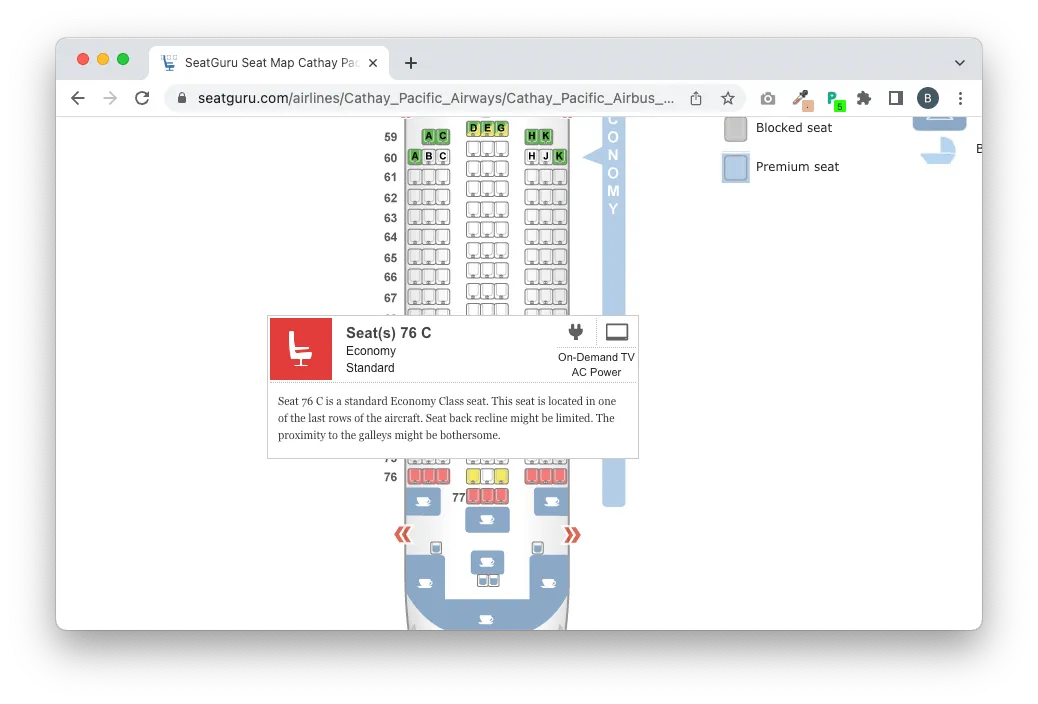Focus the seatguru.com address bar
The width and height of the screenshot is (1038, 704).
436,99
